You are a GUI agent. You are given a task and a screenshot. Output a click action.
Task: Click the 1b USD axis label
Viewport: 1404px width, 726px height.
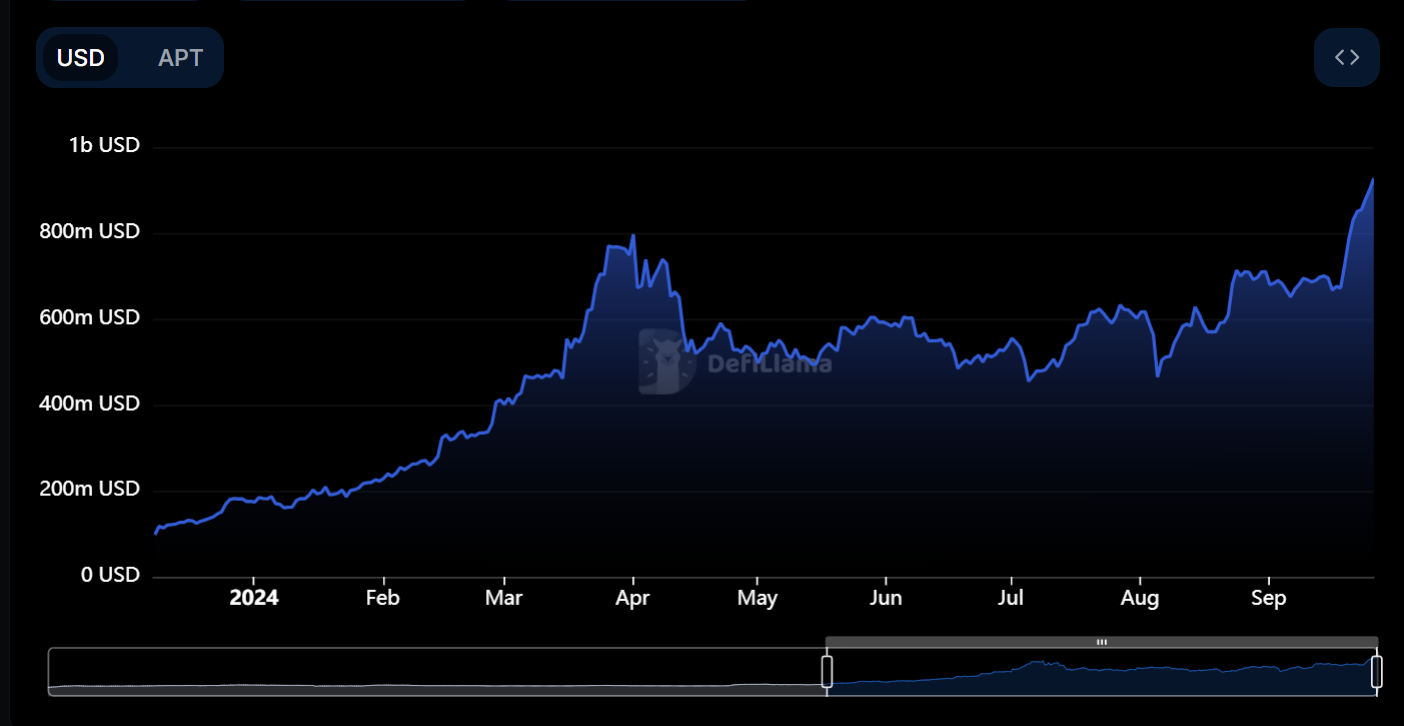coord(104,145)
